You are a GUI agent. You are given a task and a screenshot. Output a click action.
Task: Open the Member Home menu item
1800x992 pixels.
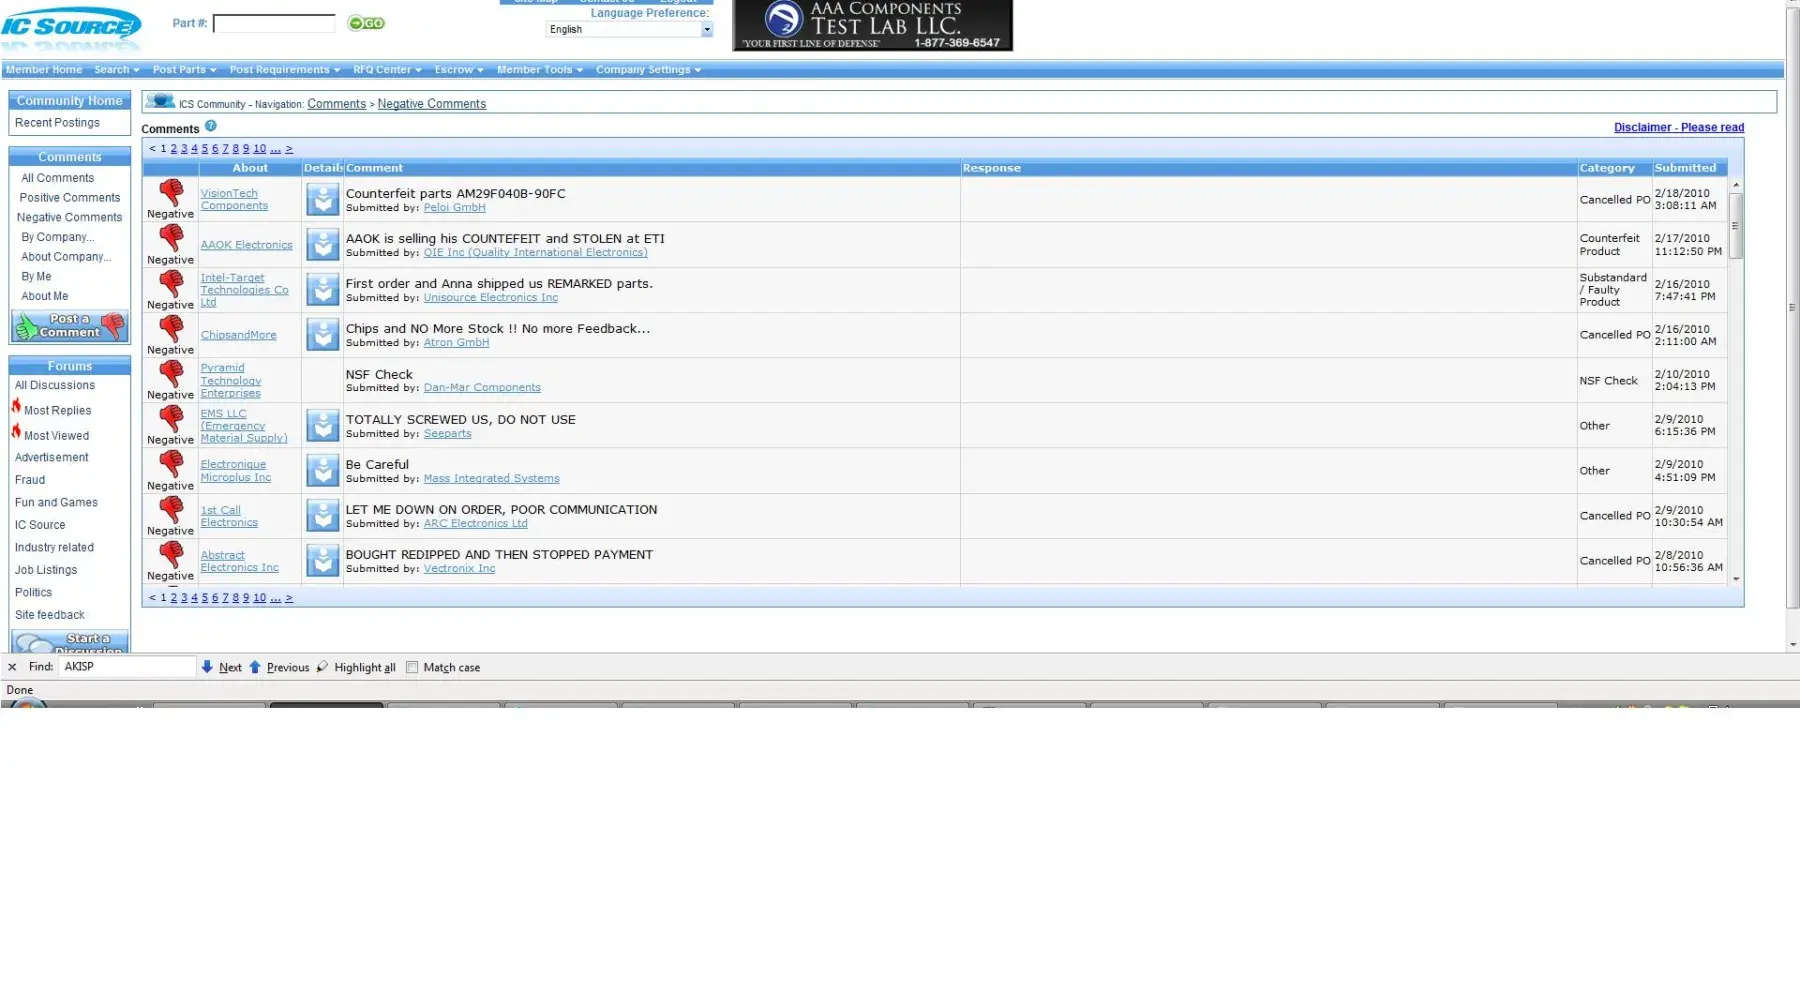[x=44, y=70]
